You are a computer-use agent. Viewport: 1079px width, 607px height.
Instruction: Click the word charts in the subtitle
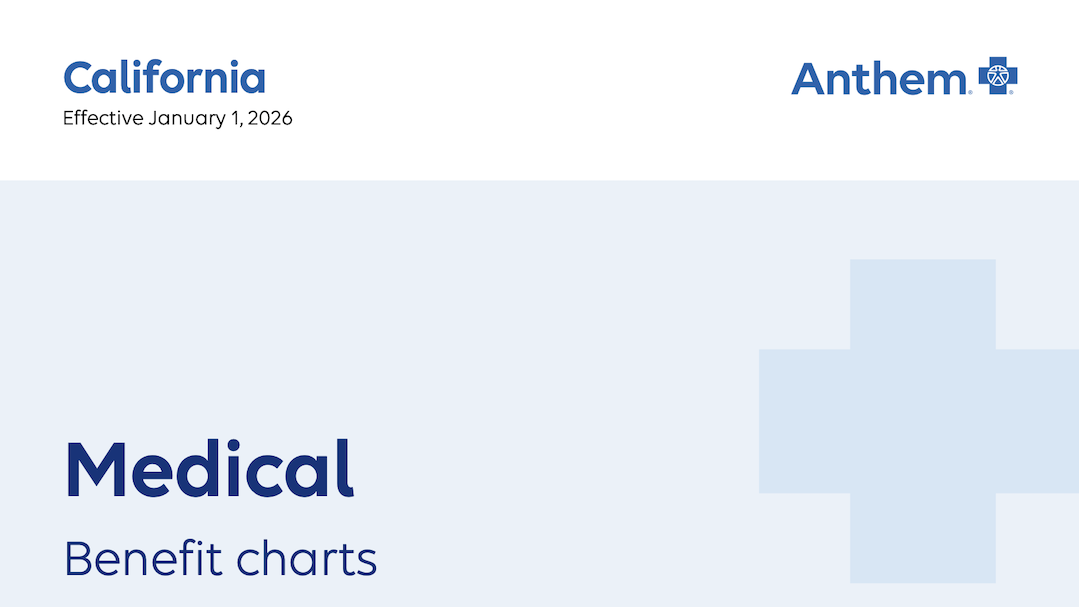307,560
